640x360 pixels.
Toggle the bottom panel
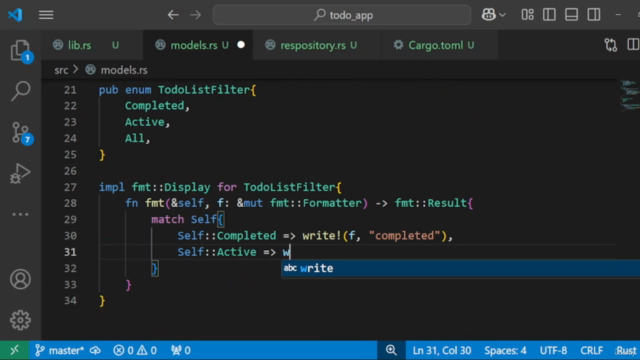point(571,15)
